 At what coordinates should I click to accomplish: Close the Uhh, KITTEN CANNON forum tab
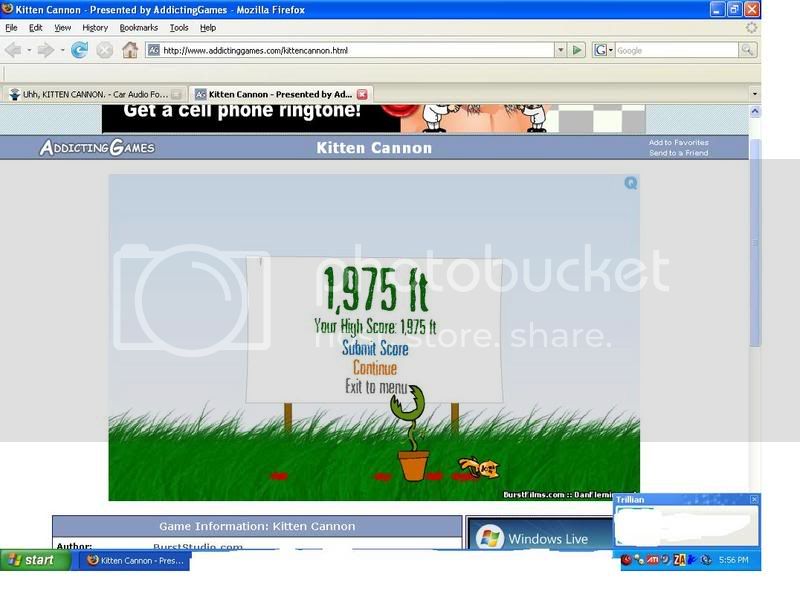[x=177, y=94]
